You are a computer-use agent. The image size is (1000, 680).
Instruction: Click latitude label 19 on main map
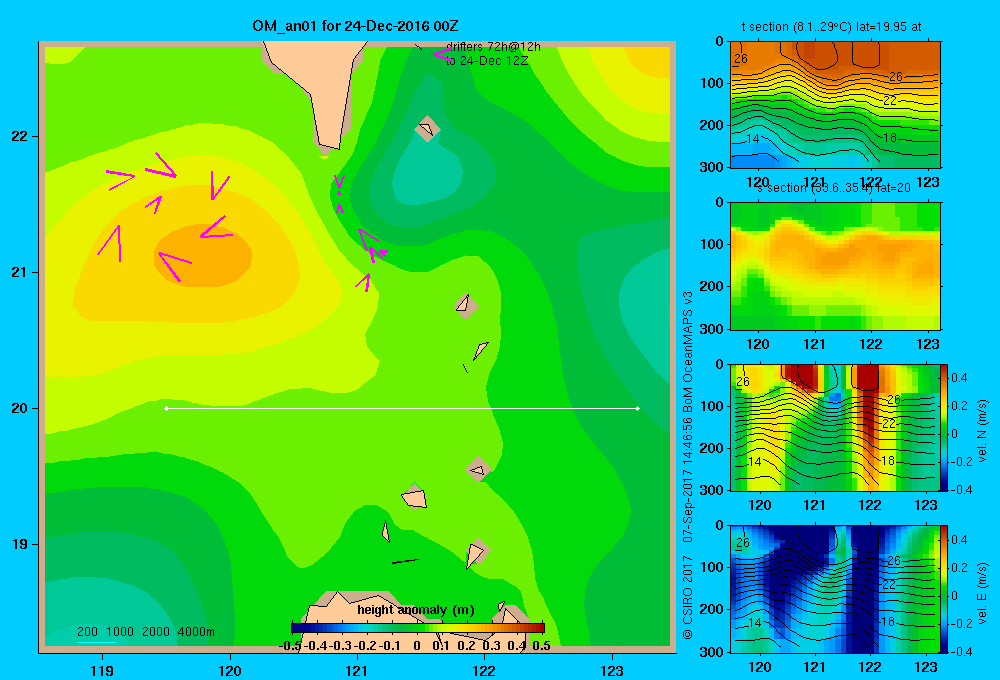(x=20, y=544)
